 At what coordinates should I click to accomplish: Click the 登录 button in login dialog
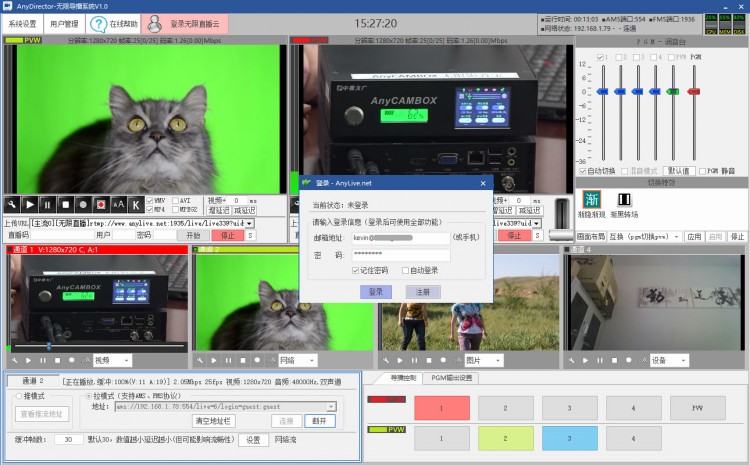tap(376, 292)
